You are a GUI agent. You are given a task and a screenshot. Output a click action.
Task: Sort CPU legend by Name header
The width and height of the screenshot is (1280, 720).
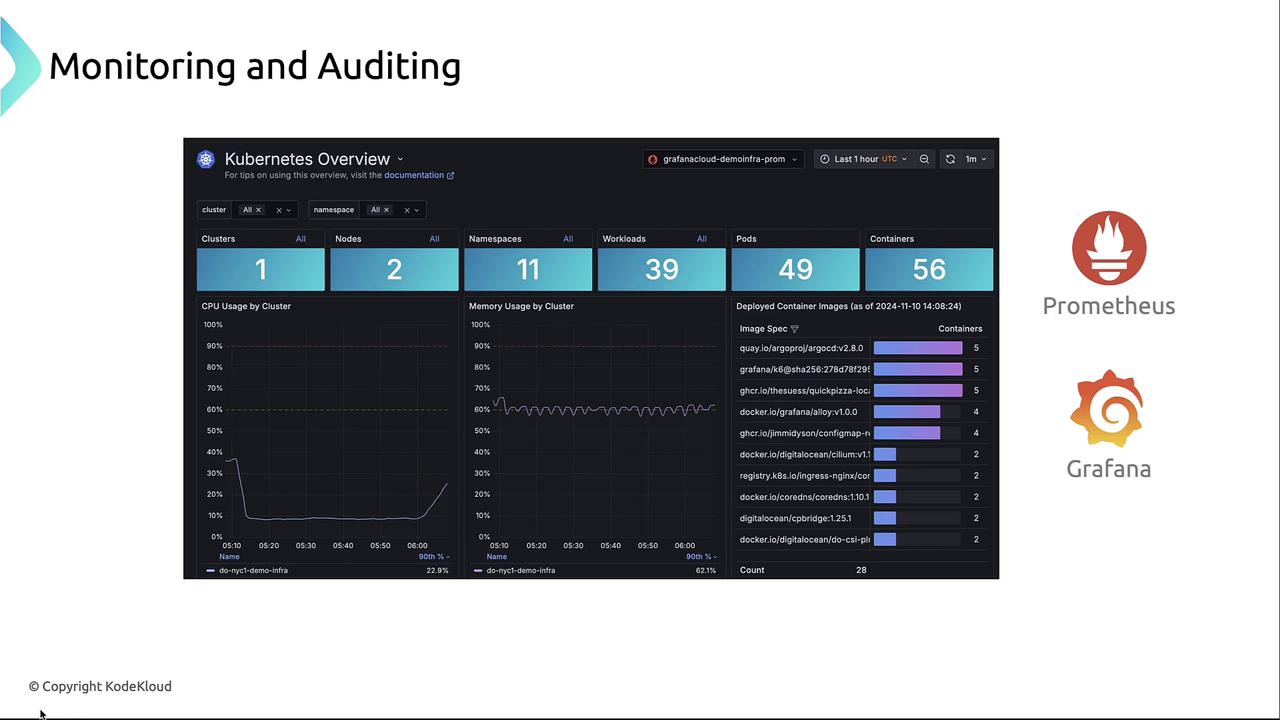[x=229, y=557]
